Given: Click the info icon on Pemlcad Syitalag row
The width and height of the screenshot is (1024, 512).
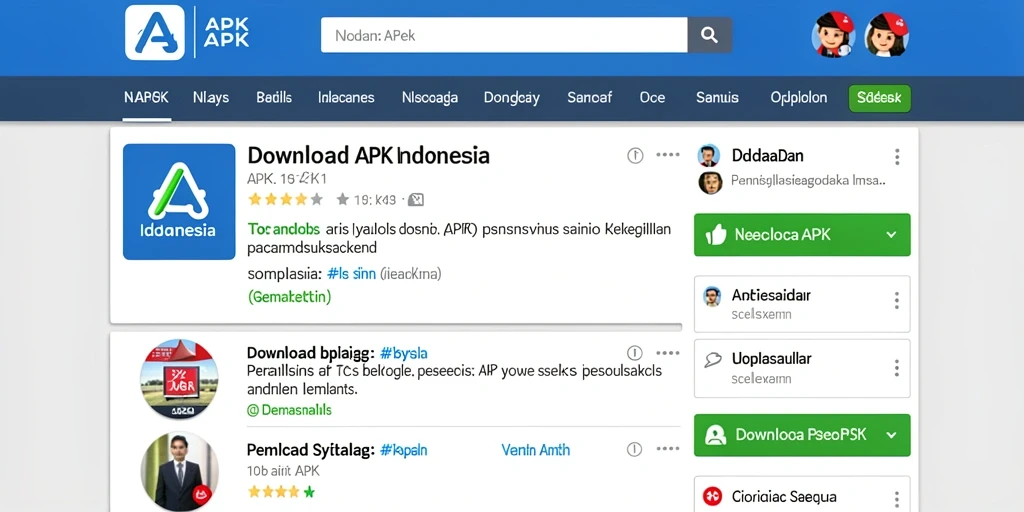Looking at the screenshot, I should pos(635,449).
